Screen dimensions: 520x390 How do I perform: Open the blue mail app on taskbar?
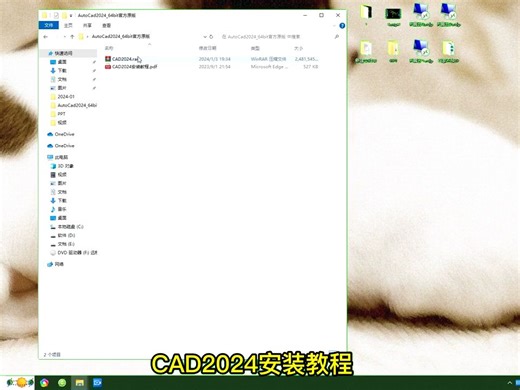[x=97, y=383]
